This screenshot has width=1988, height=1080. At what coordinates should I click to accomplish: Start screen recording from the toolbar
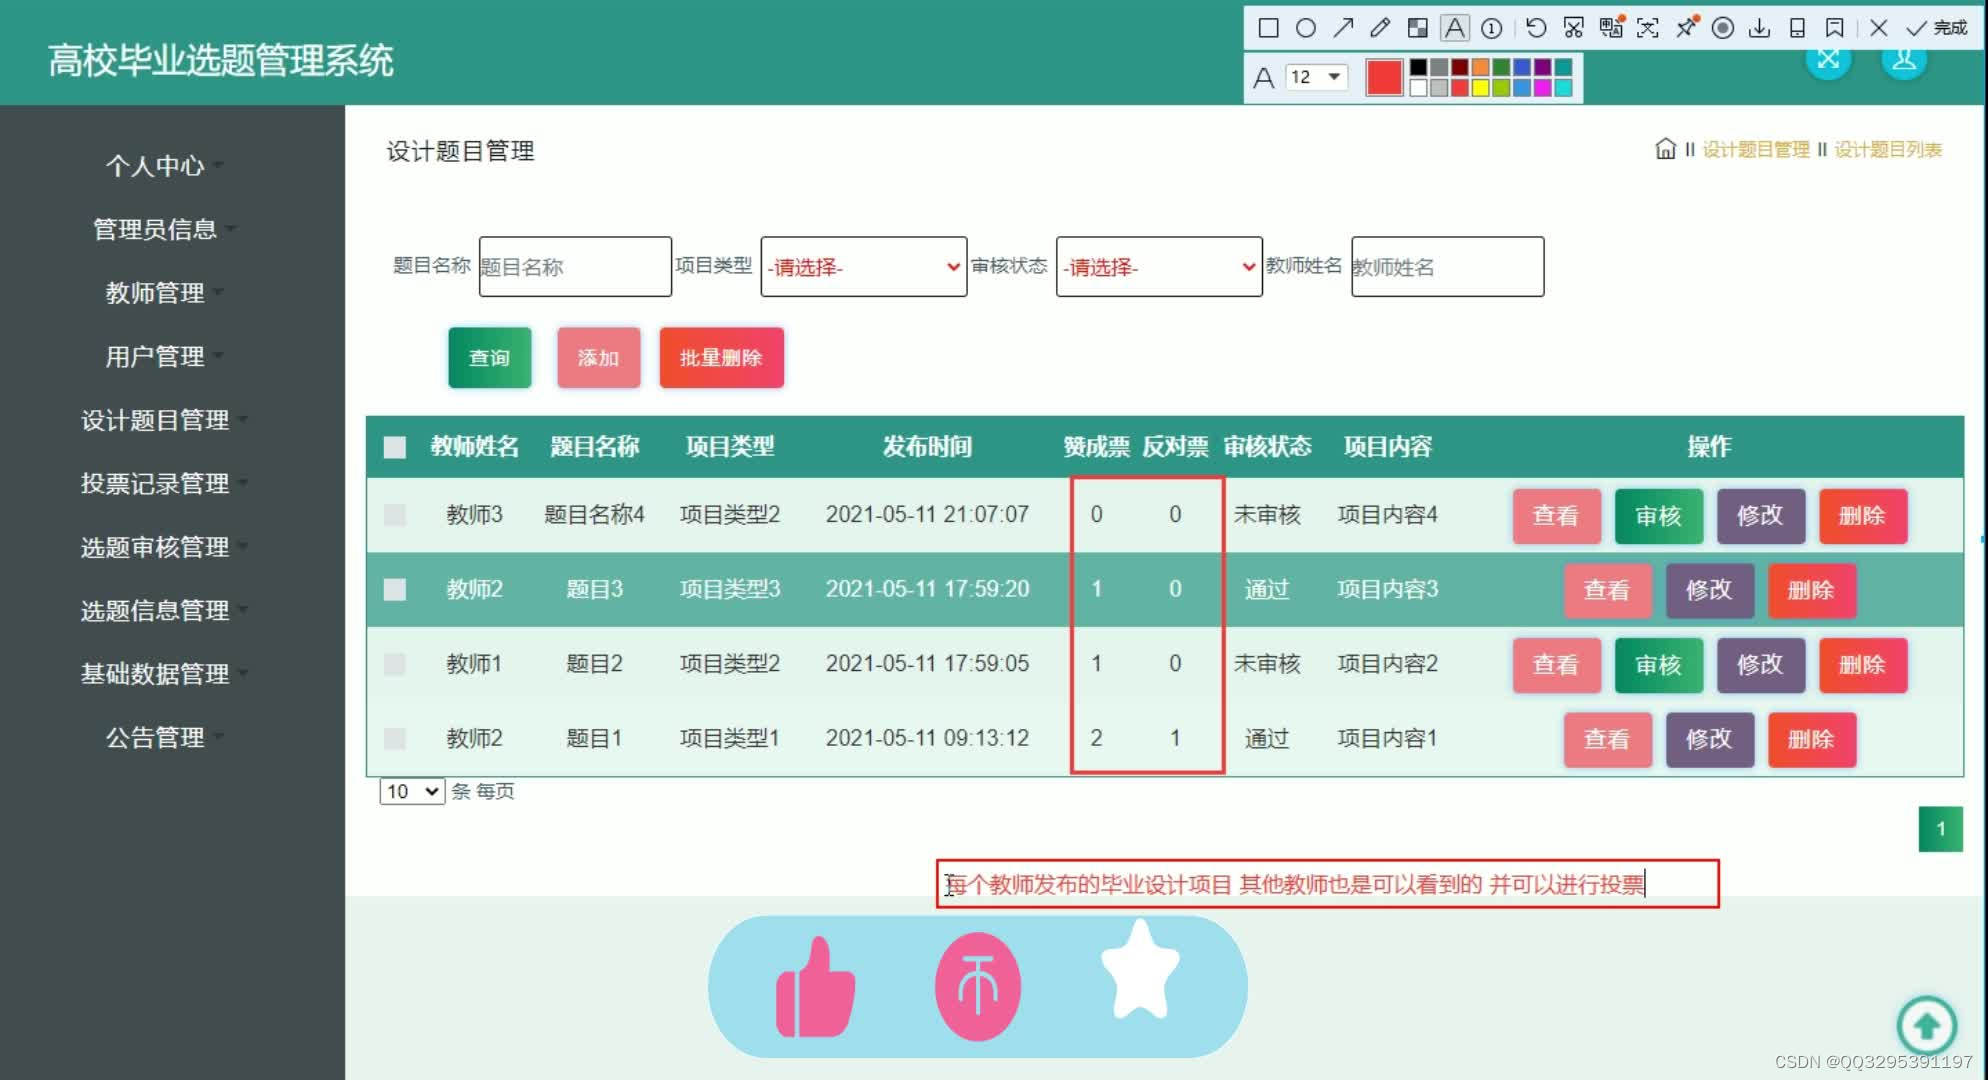coord(1722,28)
